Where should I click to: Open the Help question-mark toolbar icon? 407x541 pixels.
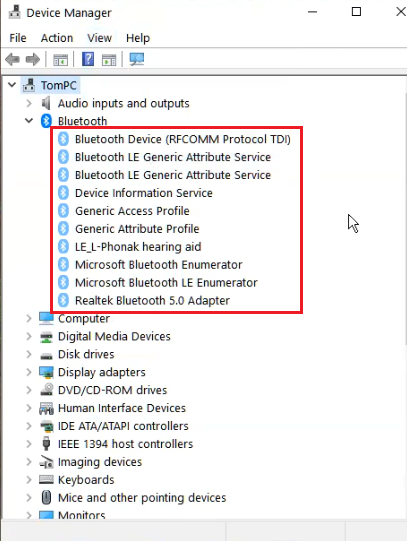tap(88, 59)
